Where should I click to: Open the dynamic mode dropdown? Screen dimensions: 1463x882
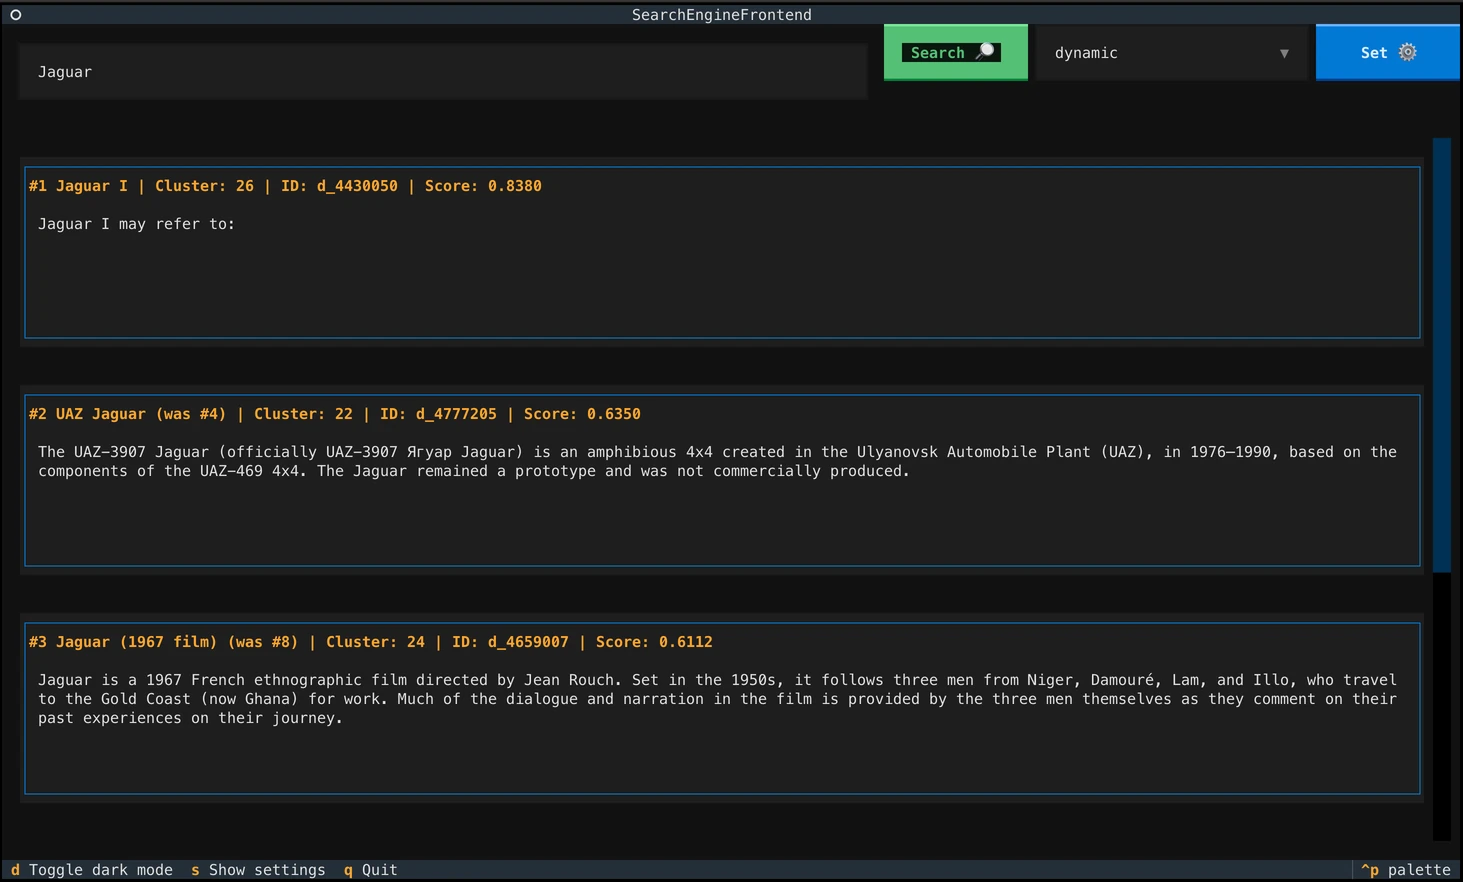[x=1171, y=53]
